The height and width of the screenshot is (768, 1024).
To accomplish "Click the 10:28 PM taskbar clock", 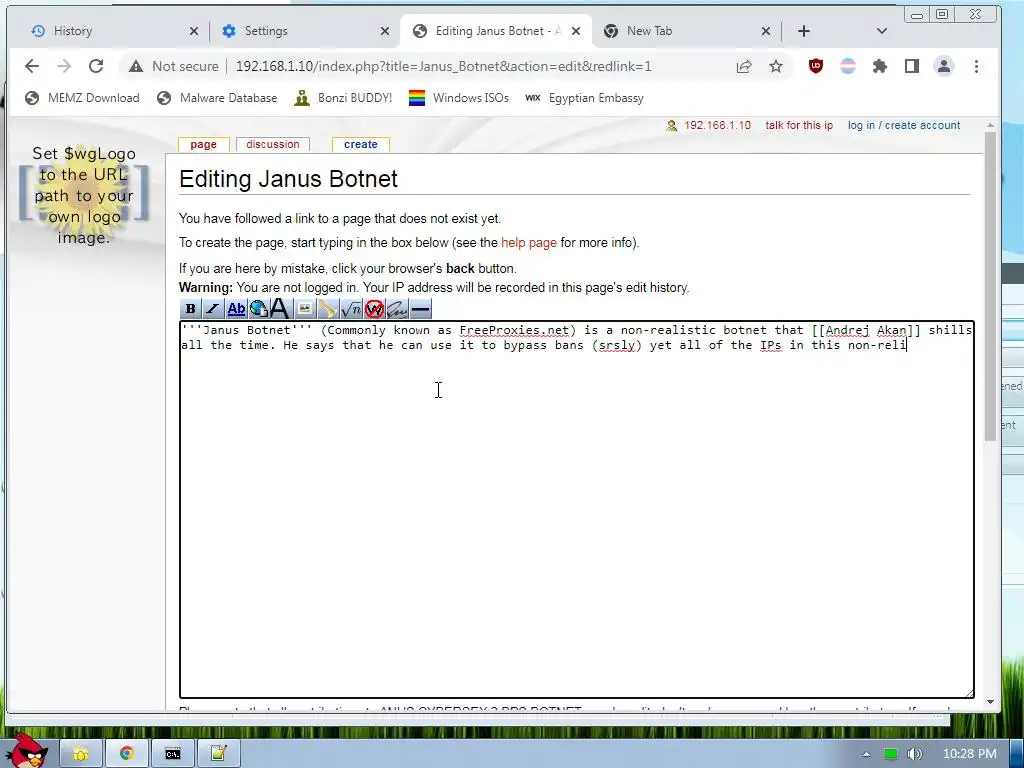I will tap(970, 754).
